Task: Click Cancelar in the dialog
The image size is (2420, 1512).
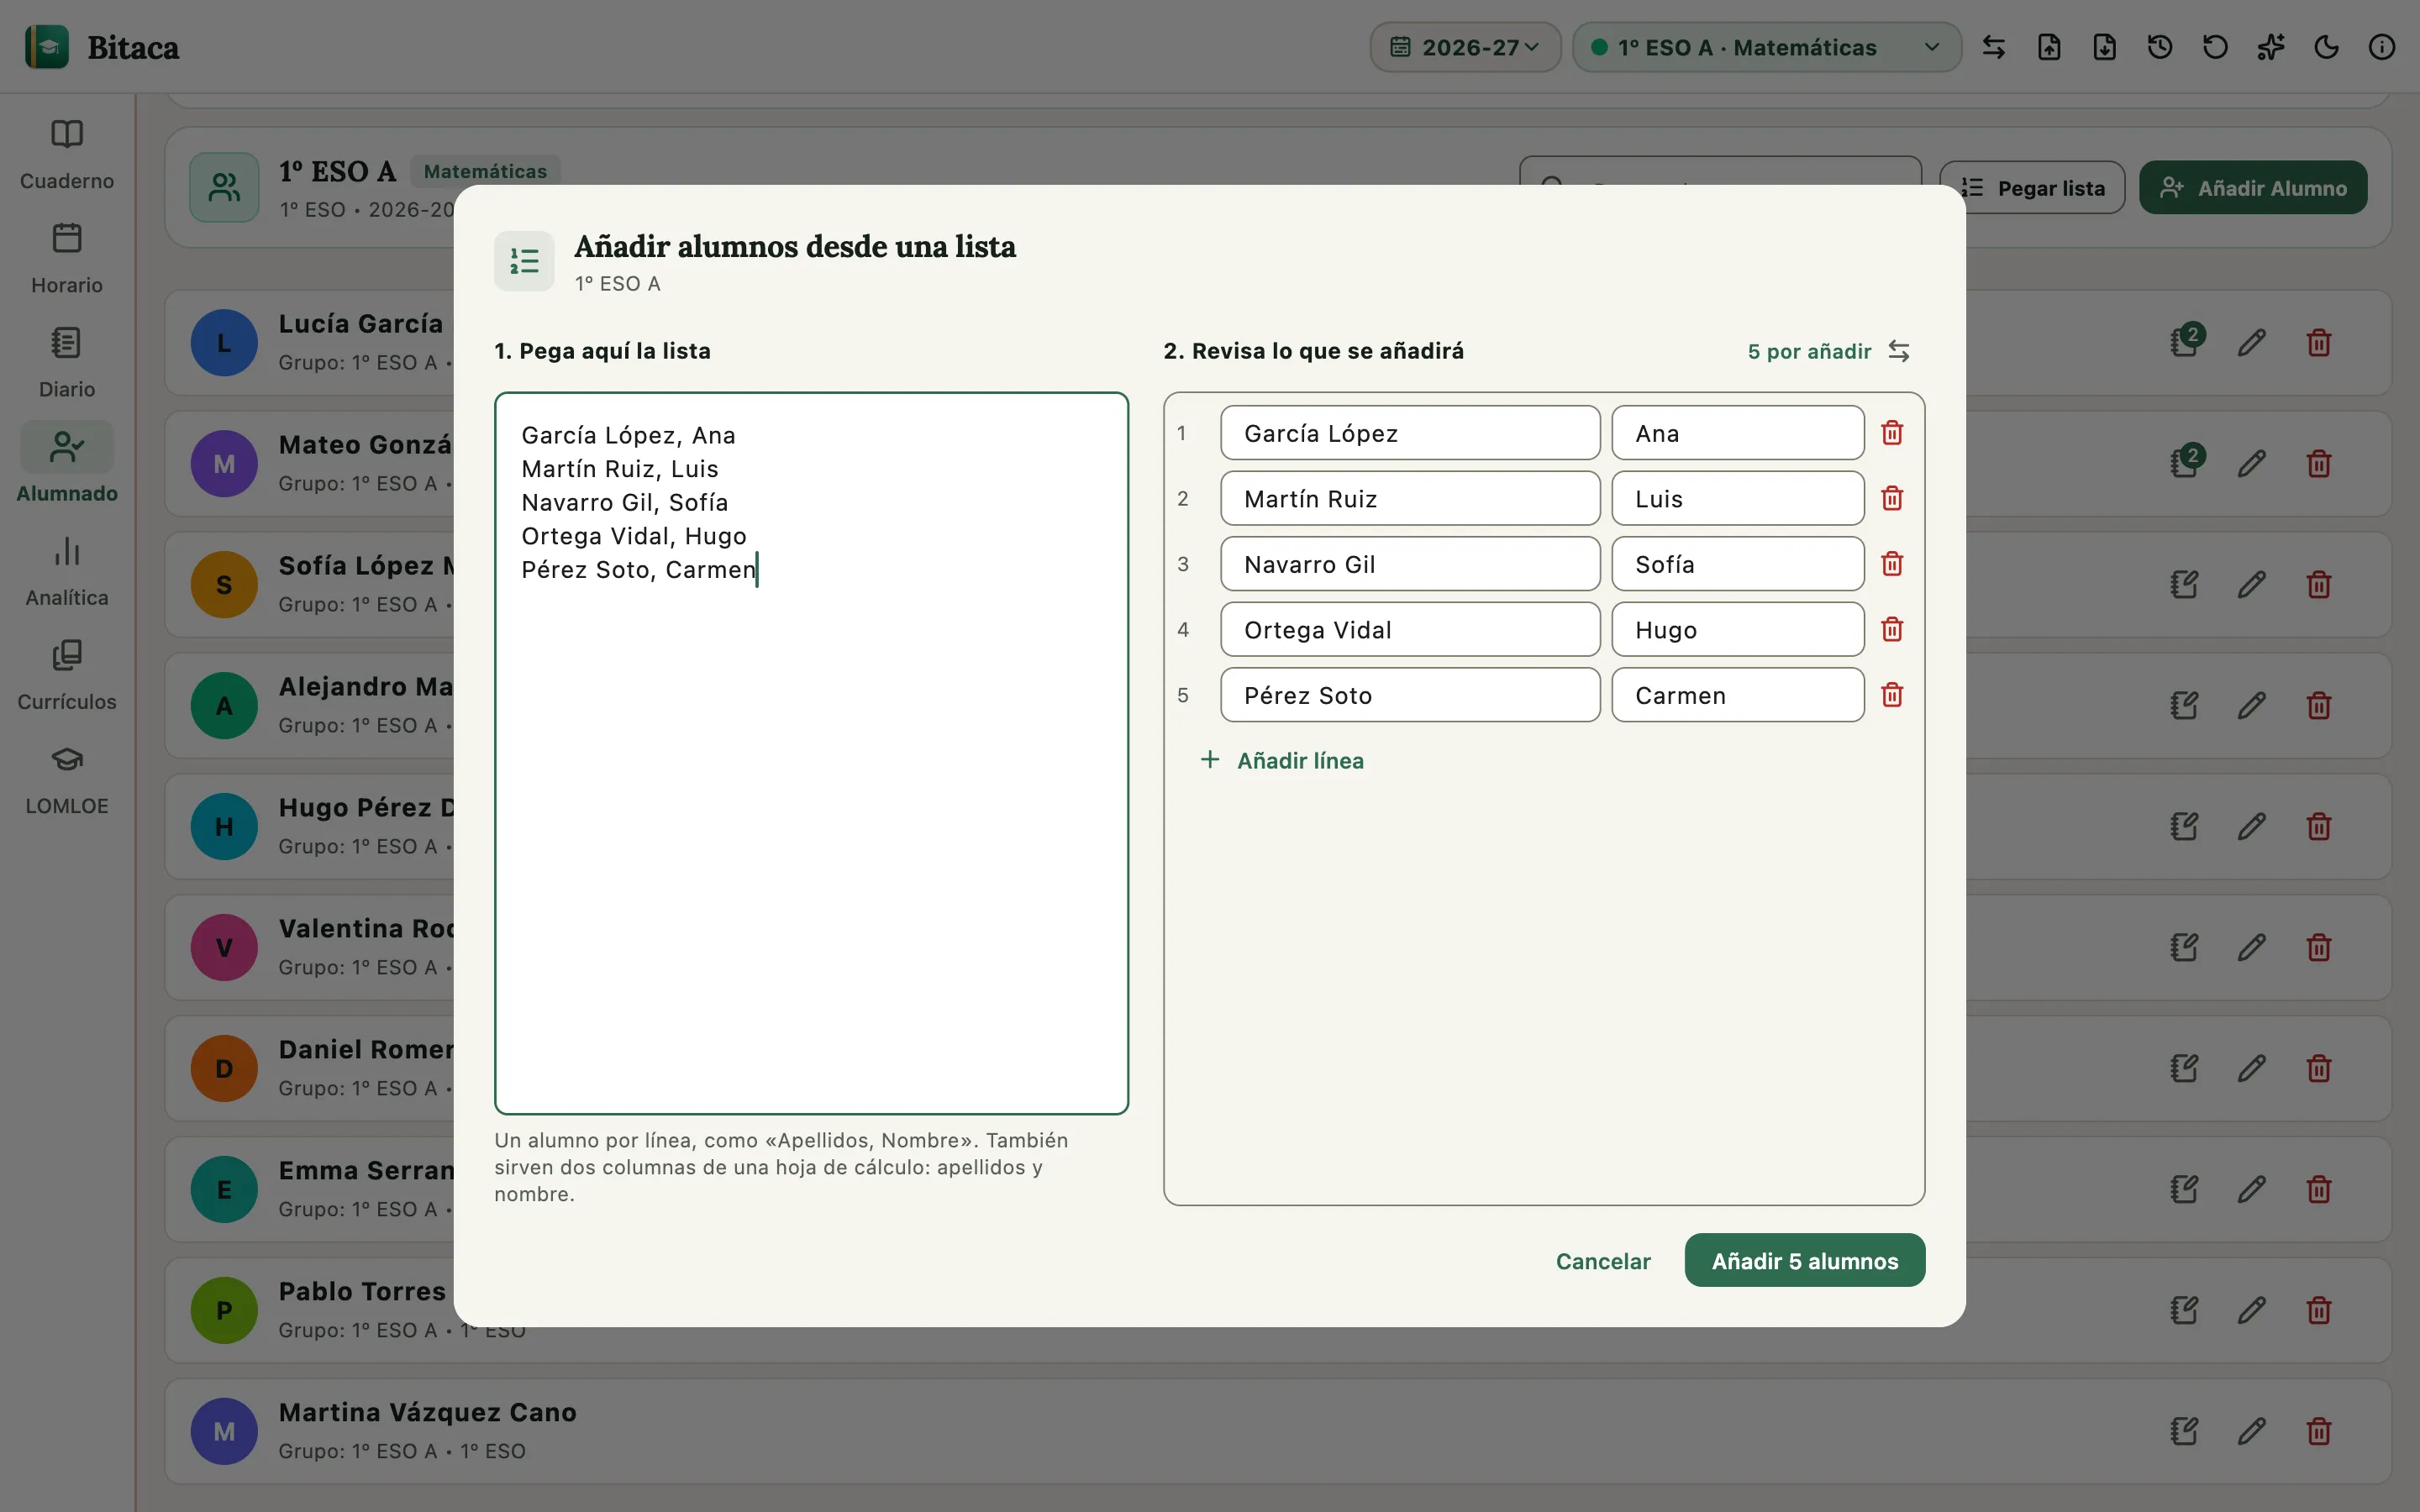Action: click(x=1603, y=1261)
